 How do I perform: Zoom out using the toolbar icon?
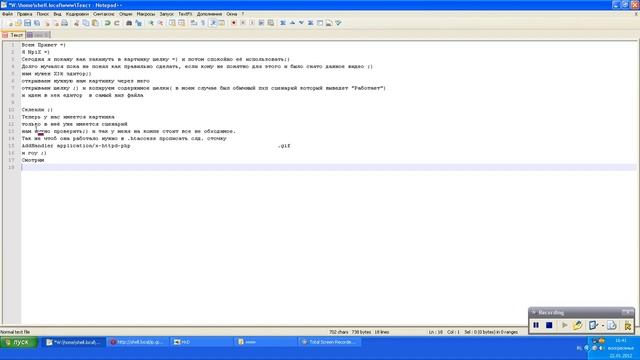click(161, 23)
